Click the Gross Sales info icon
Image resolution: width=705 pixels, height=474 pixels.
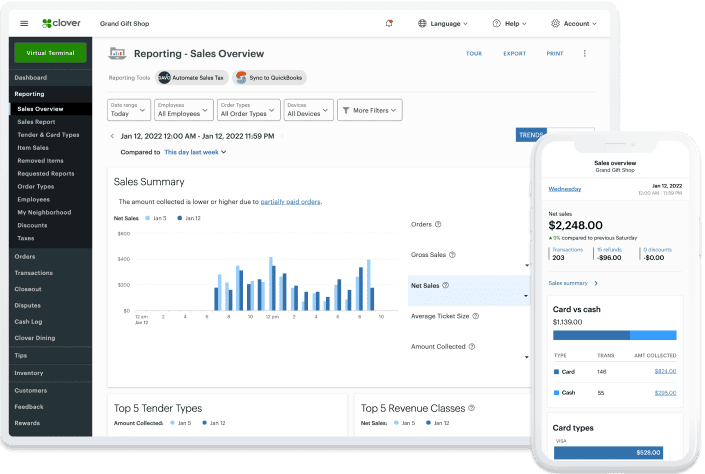pos(452,255)
